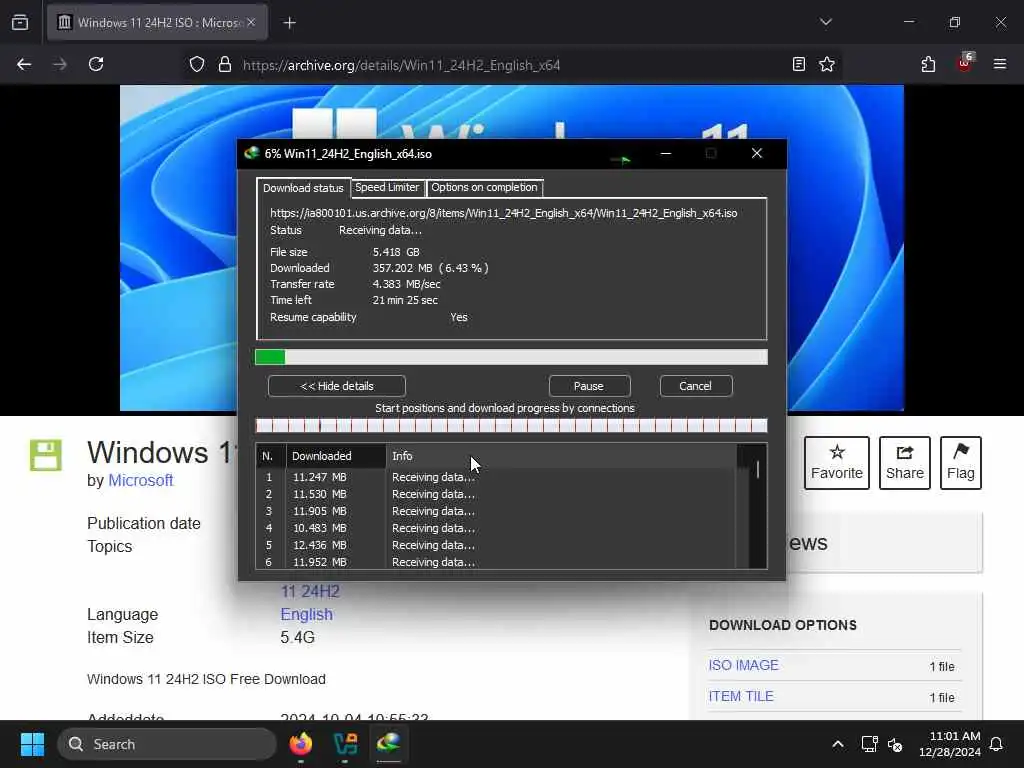
Task: Show hidden system tray icons
Action: point(838,744)
